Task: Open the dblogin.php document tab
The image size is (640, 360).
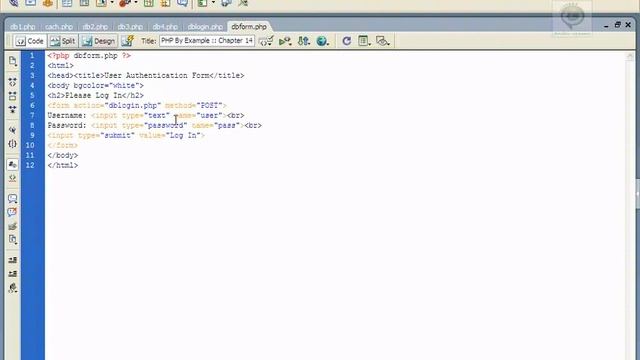Action: 205,27
